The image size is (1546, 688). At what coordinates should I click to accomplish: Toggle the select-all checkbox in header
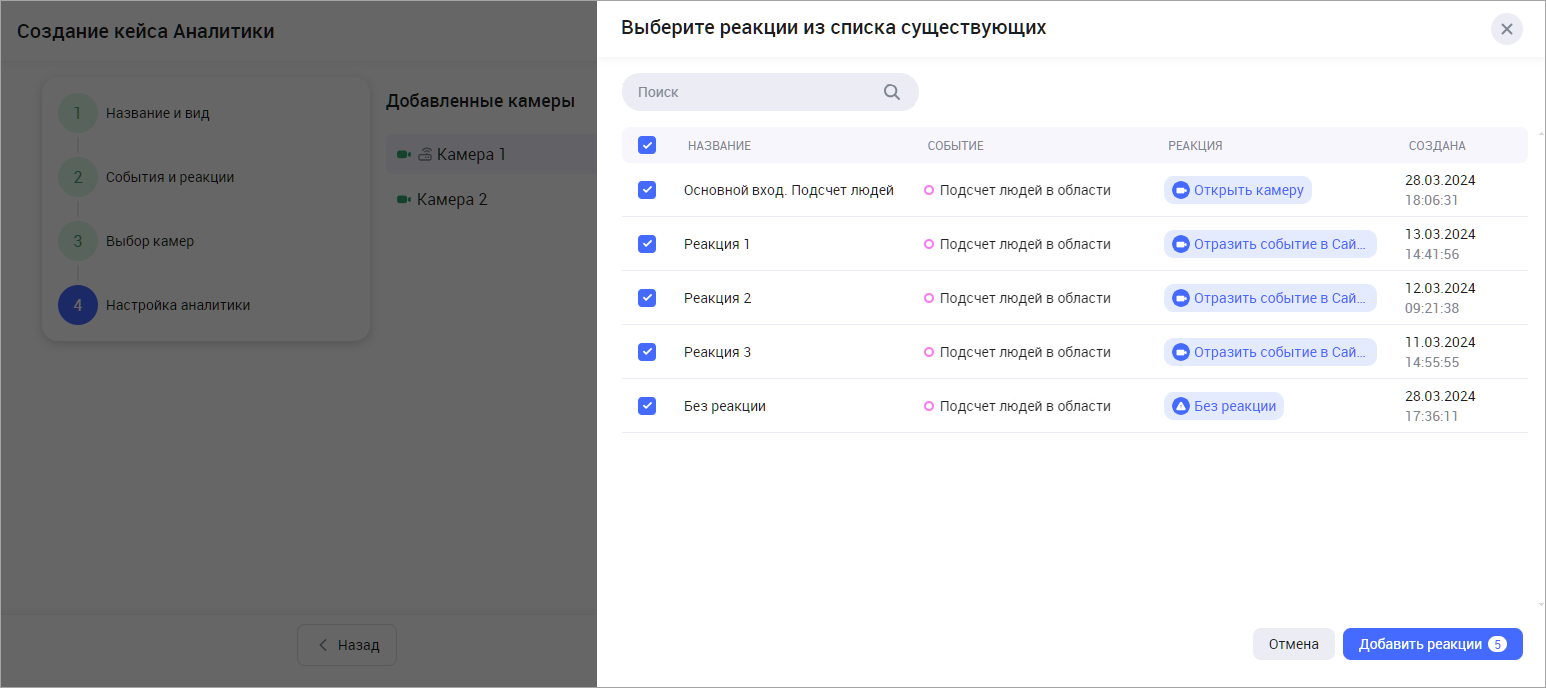[x=647, y=146]
